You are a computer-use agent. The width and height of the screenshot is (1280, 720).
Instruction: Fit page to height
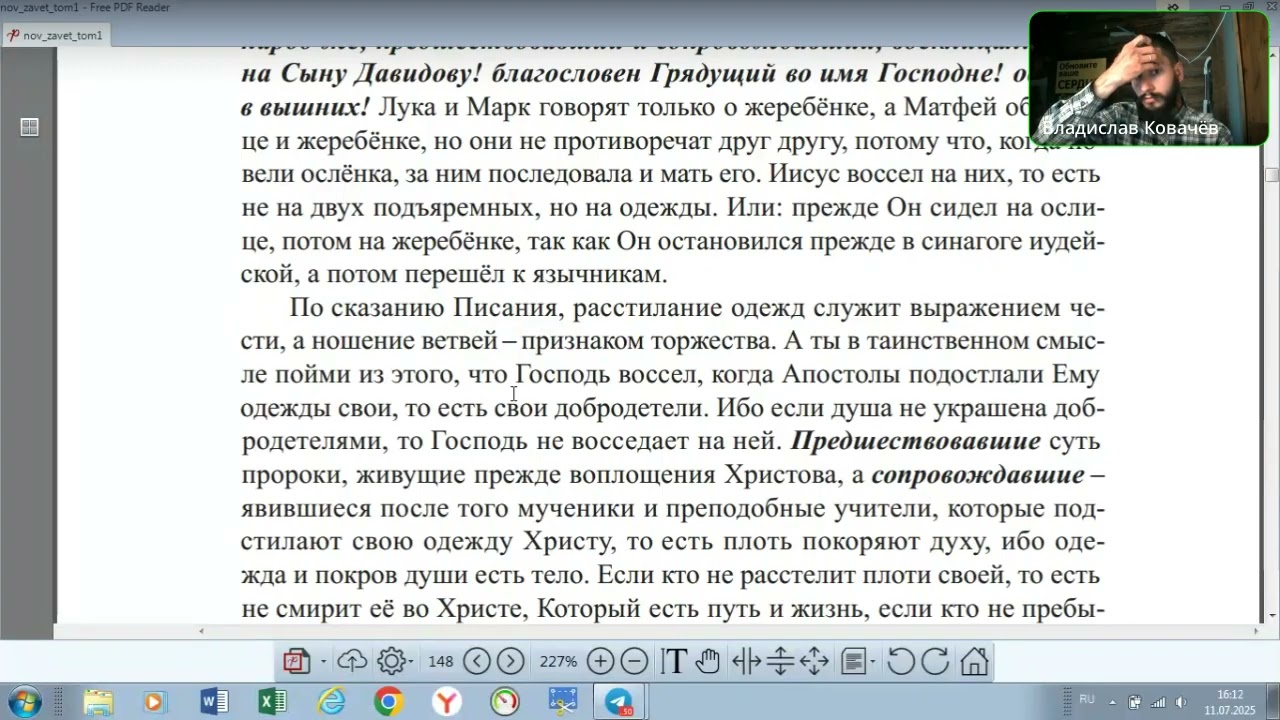(781, 661)
